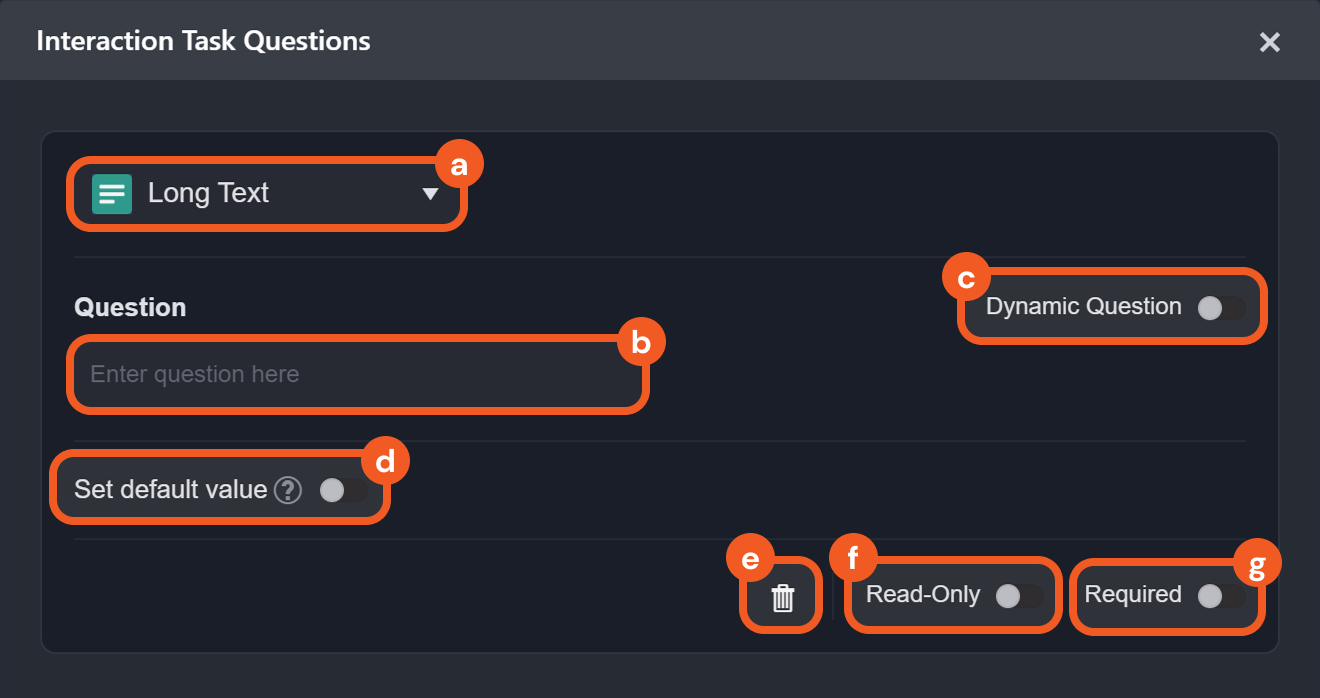Select the Long Text label in the type selector
The width and height of the screenshot is (1320, 698).
coord(208,193)
